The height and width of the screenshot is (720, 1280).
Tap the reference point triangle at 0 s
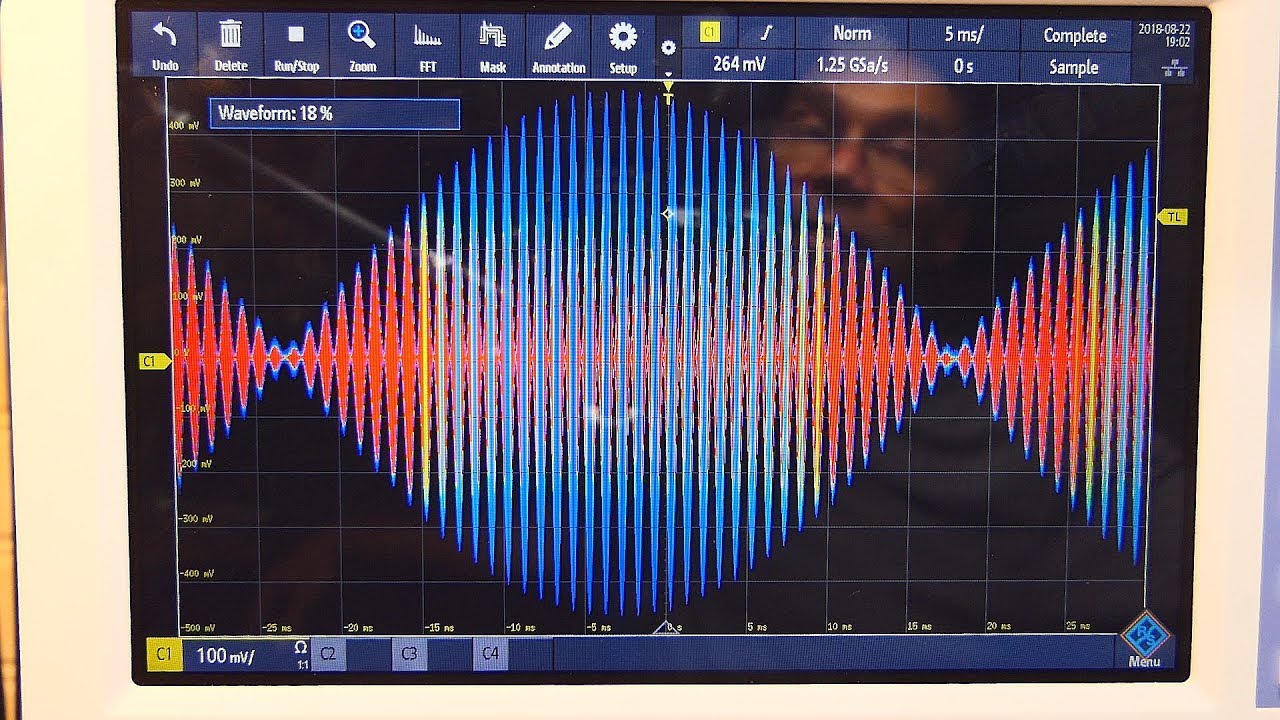(x=667, y=628)
